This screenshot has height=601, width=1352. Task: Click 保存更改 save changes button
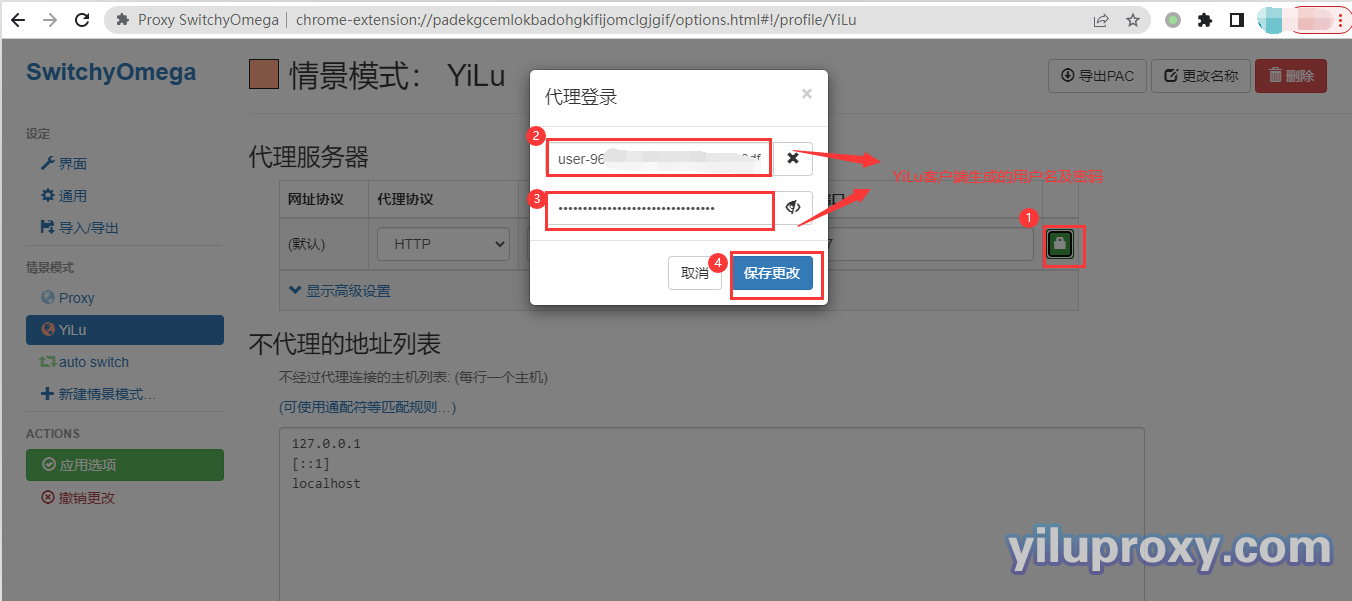point(772,273)
